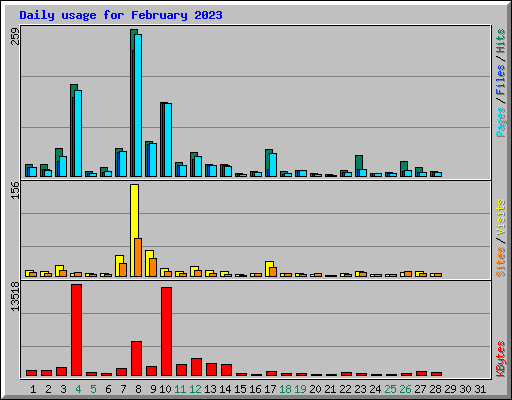Click the KBytes legend label
Screen dimensions: 512x400
click(x=500, y=359)
